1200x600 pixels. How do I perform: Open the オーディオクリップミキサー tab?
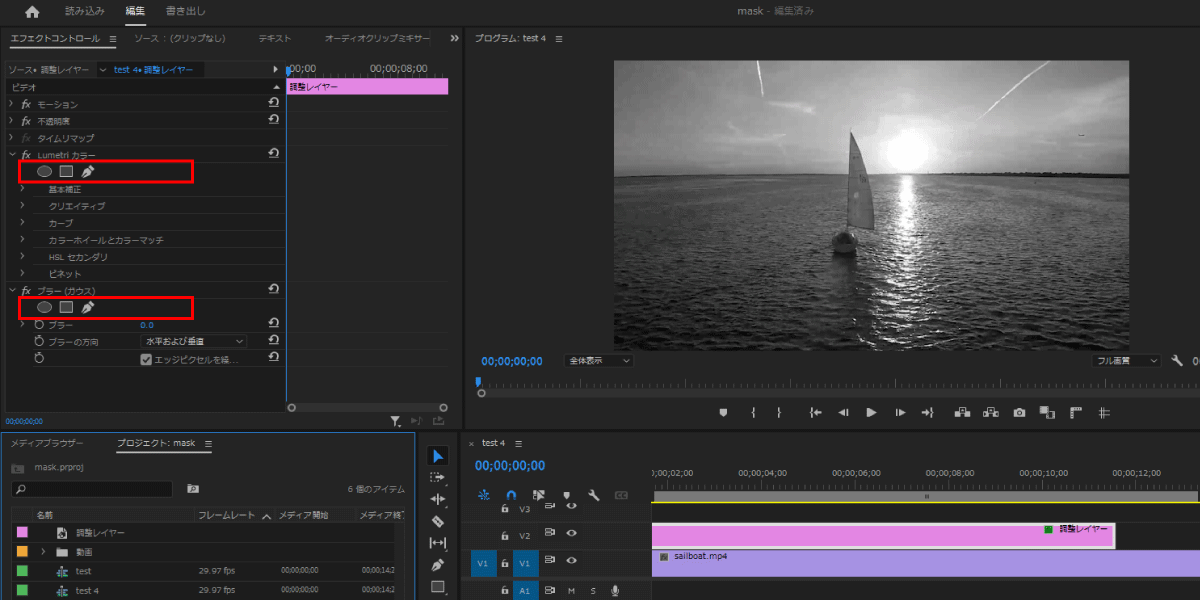coord(377,39)
